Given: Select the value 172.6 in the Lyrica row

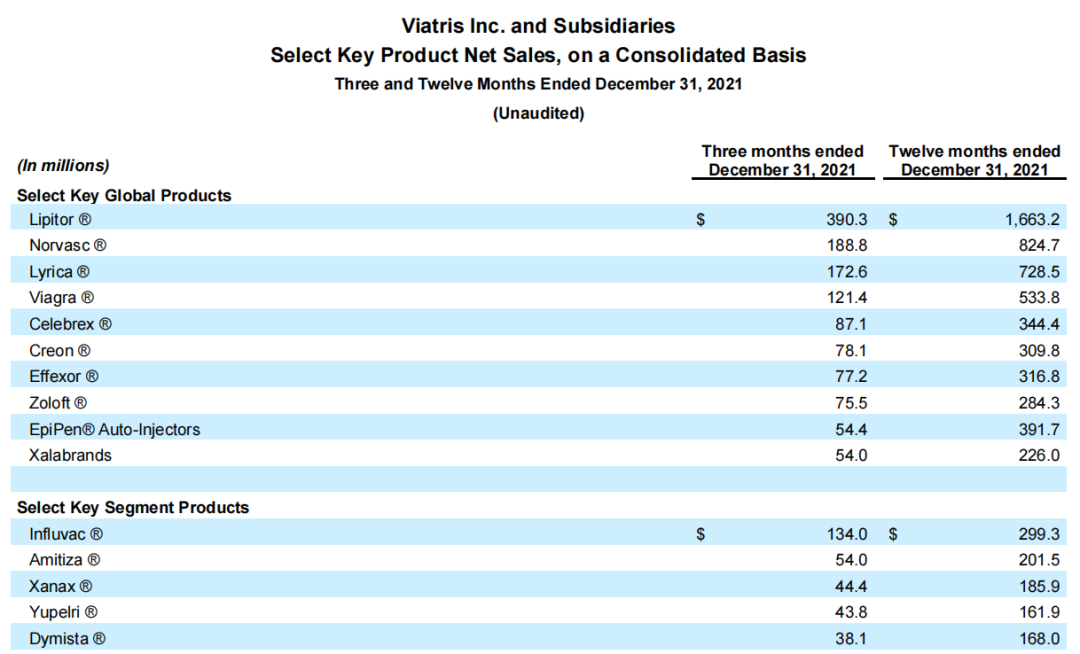Looking at the screenshot, I should pos(847,272).
